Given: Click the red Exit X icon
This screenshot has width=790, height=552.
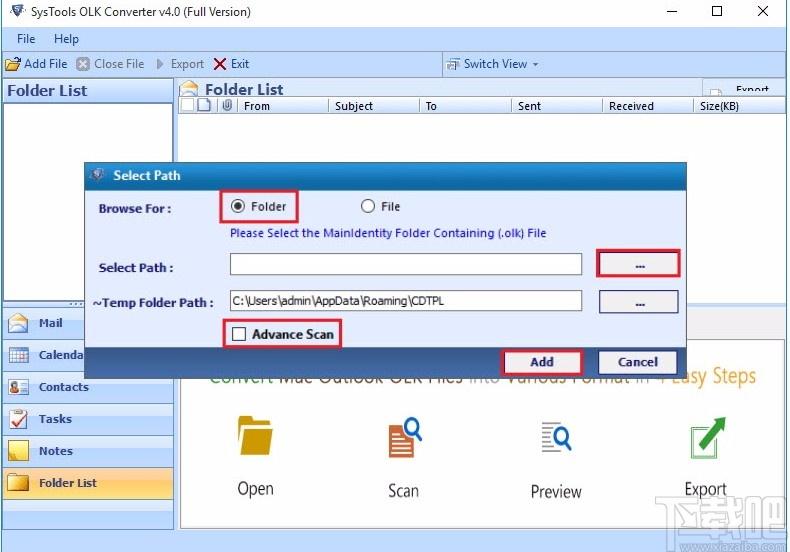Looking at the screenshot, I should point(220,64).
